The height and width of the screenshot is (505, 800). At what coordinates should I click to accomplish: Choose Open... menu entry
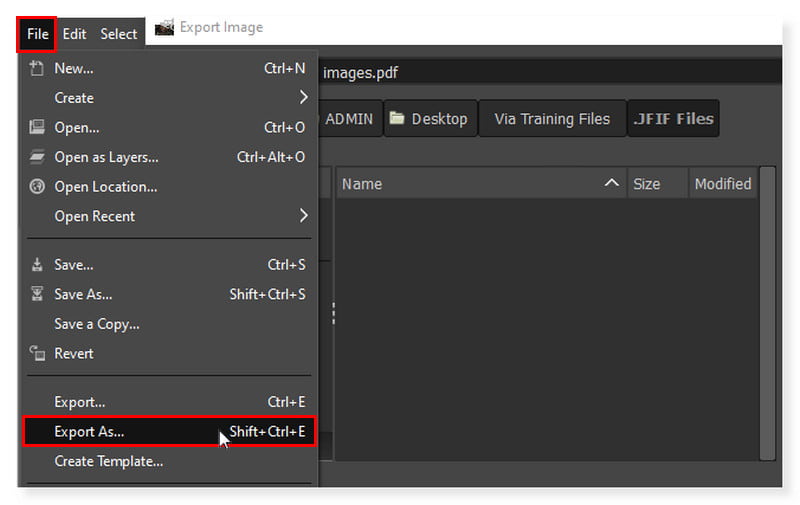click(x=168, y=127)
